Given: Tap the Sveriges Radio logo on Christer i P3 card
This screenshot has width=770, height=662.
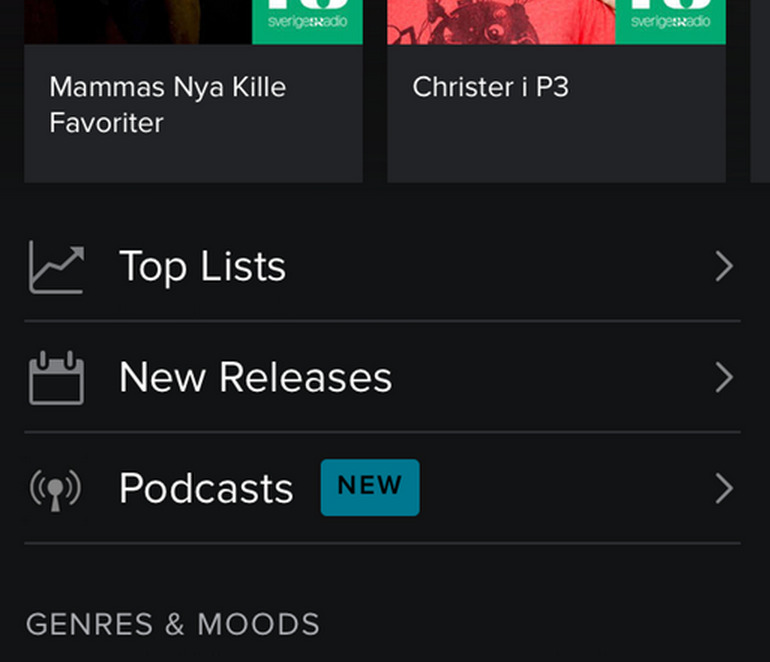Looking at the screenshot, I should point(670,22).
